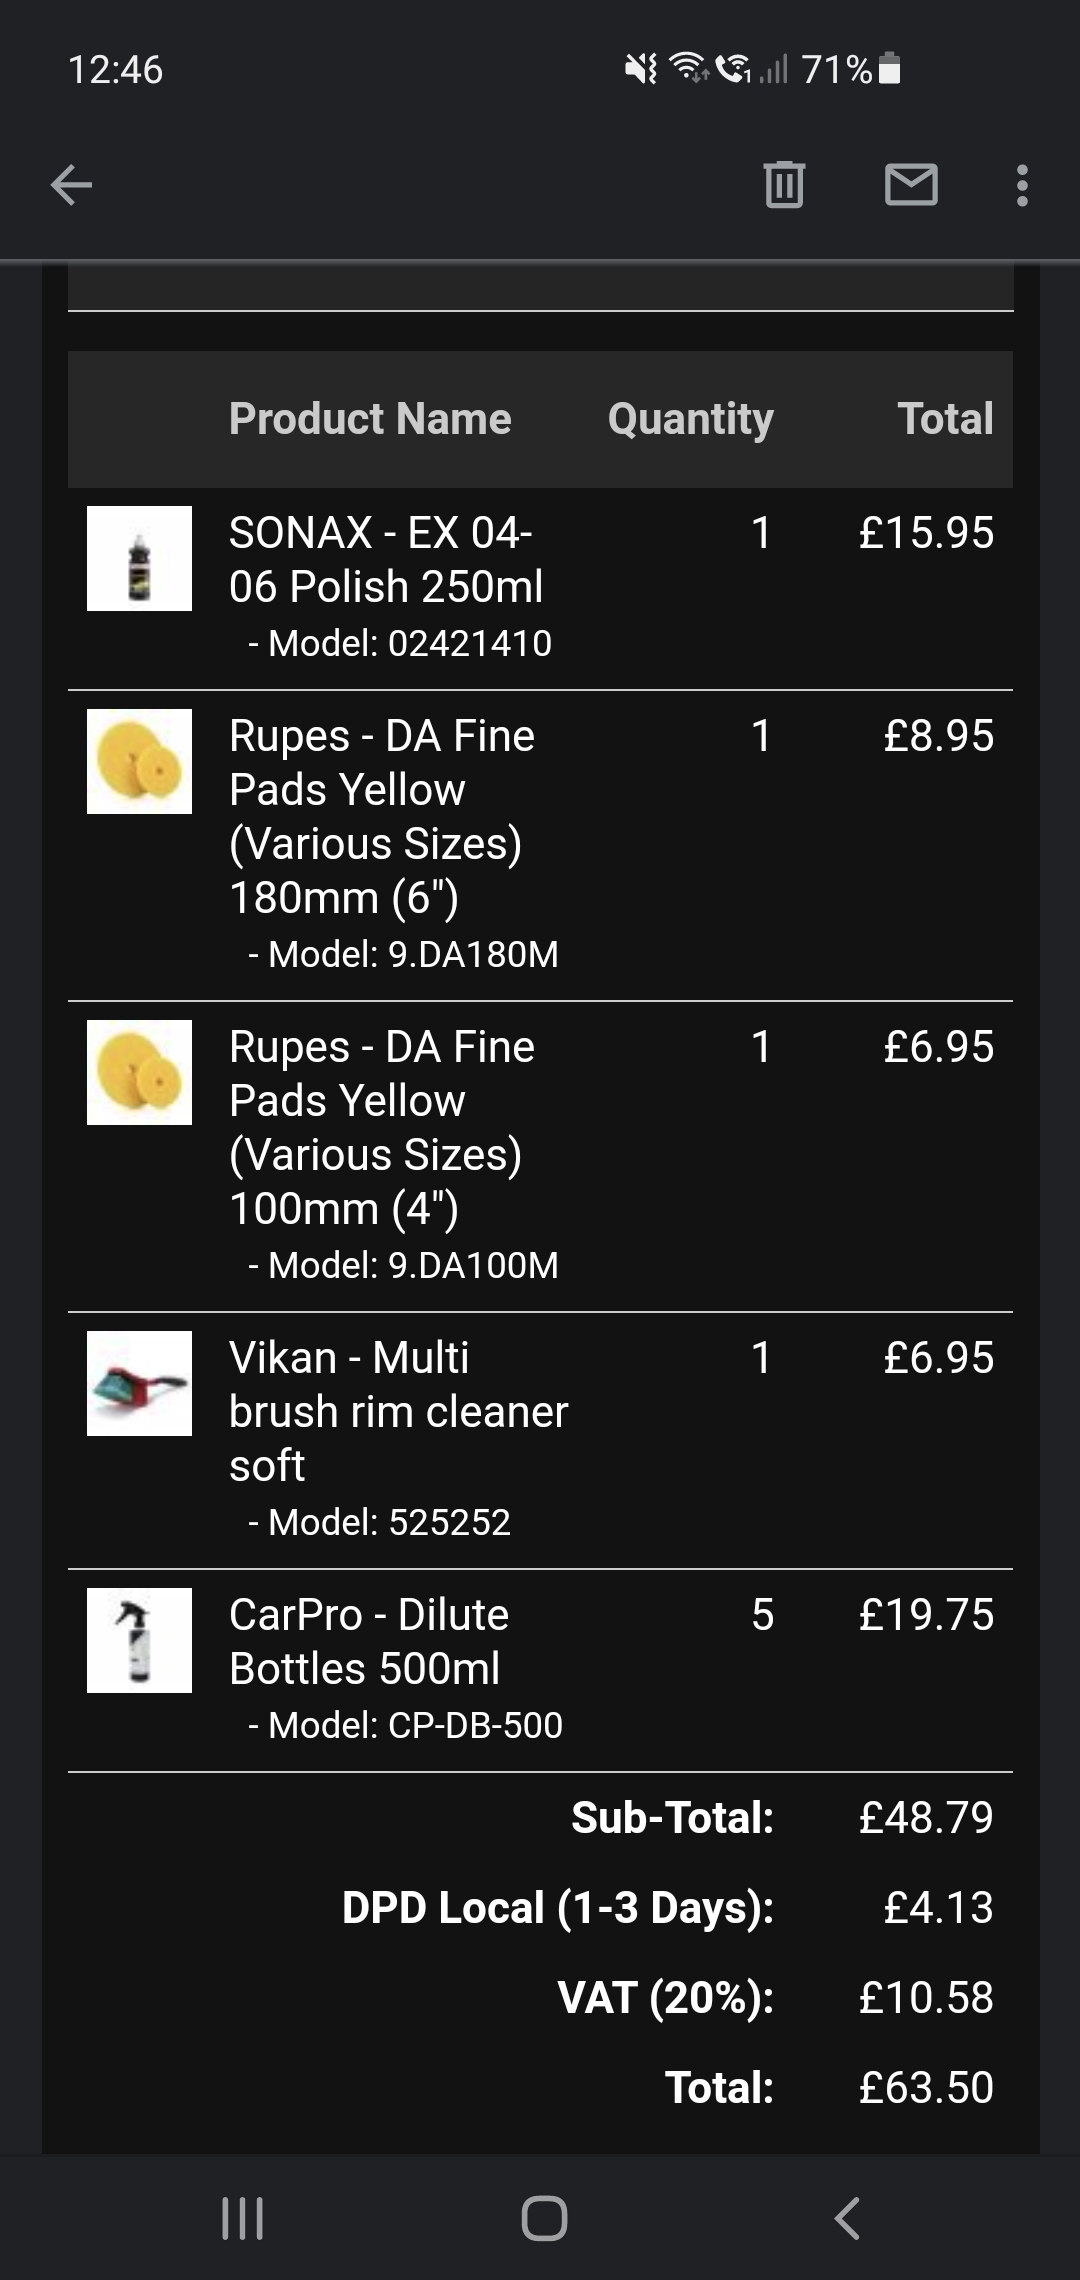The image size is (1080, 2280).
Task: Tap the Wi-Fi status icon
Action: click(x=688, y=68)
